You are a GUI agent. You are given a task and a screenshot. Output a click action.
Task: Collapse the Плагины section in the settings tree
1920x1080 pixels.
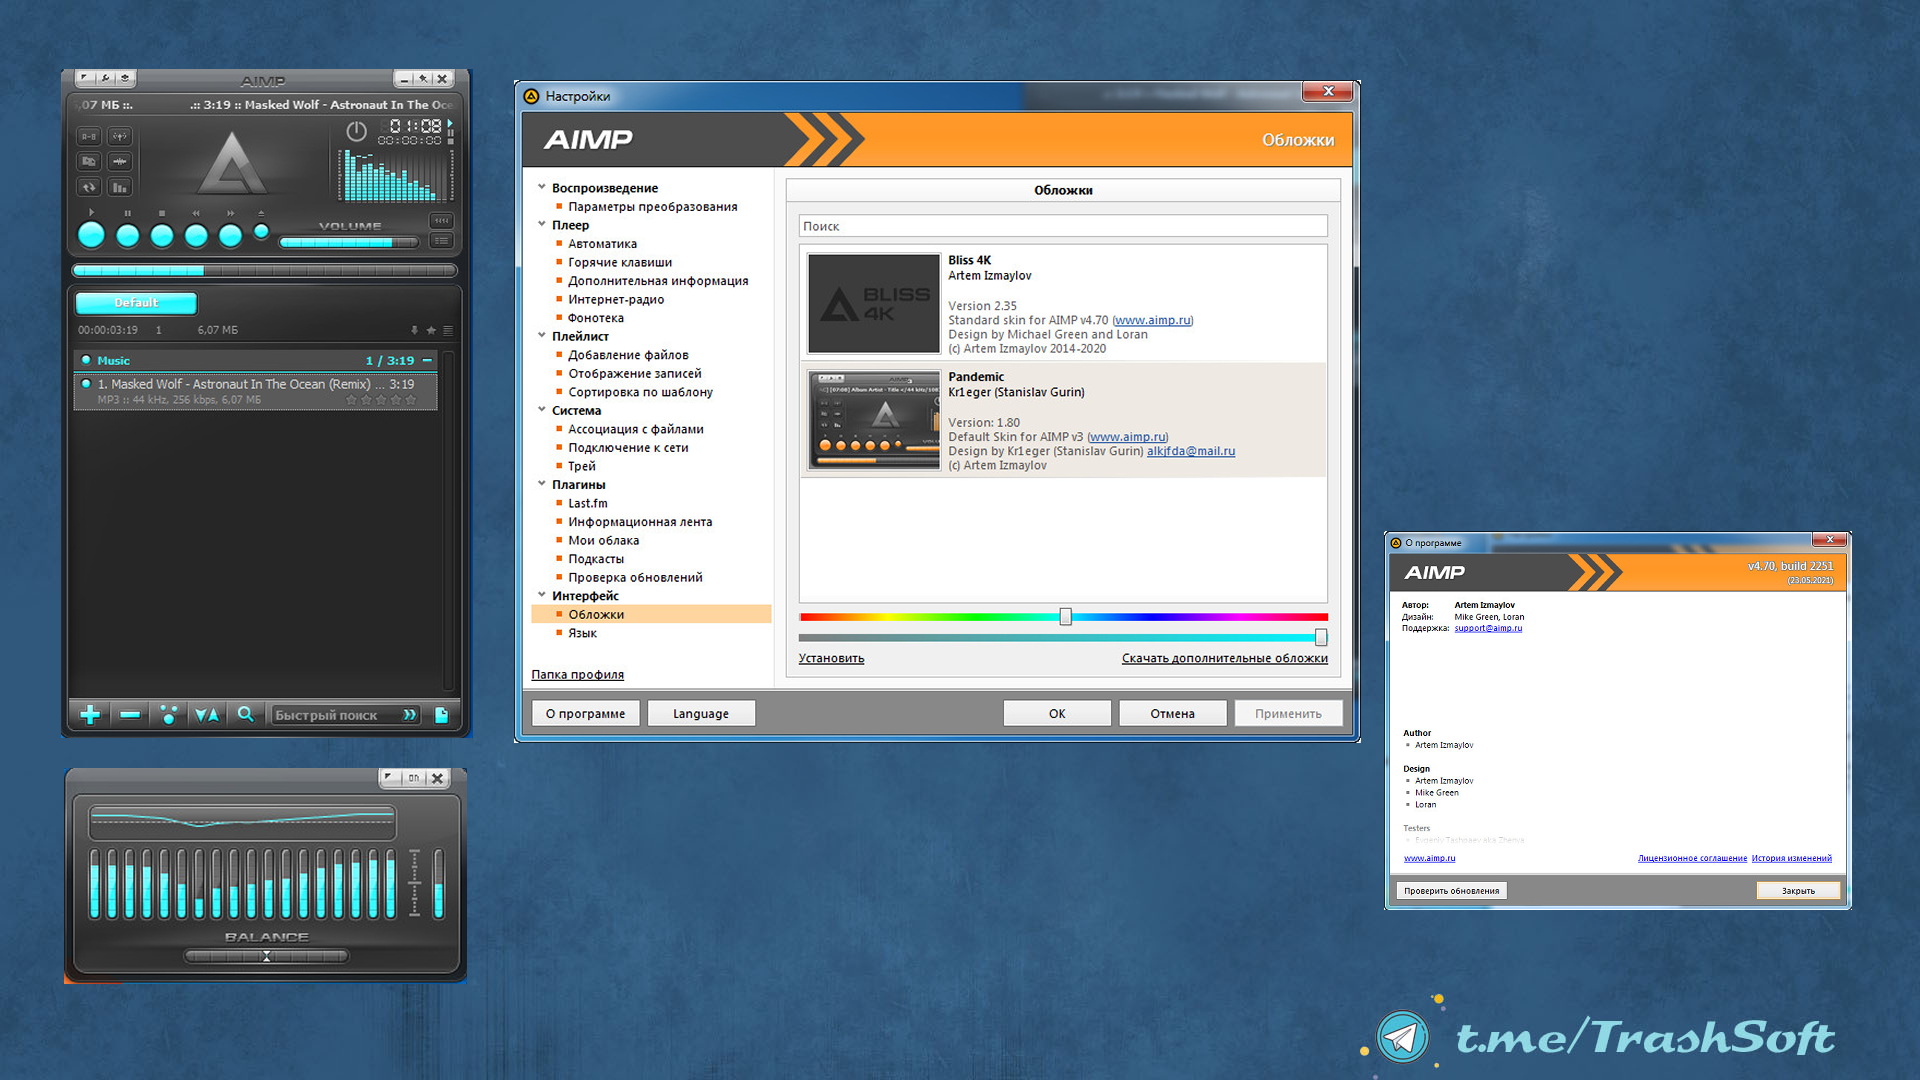(x=541, y=483)
